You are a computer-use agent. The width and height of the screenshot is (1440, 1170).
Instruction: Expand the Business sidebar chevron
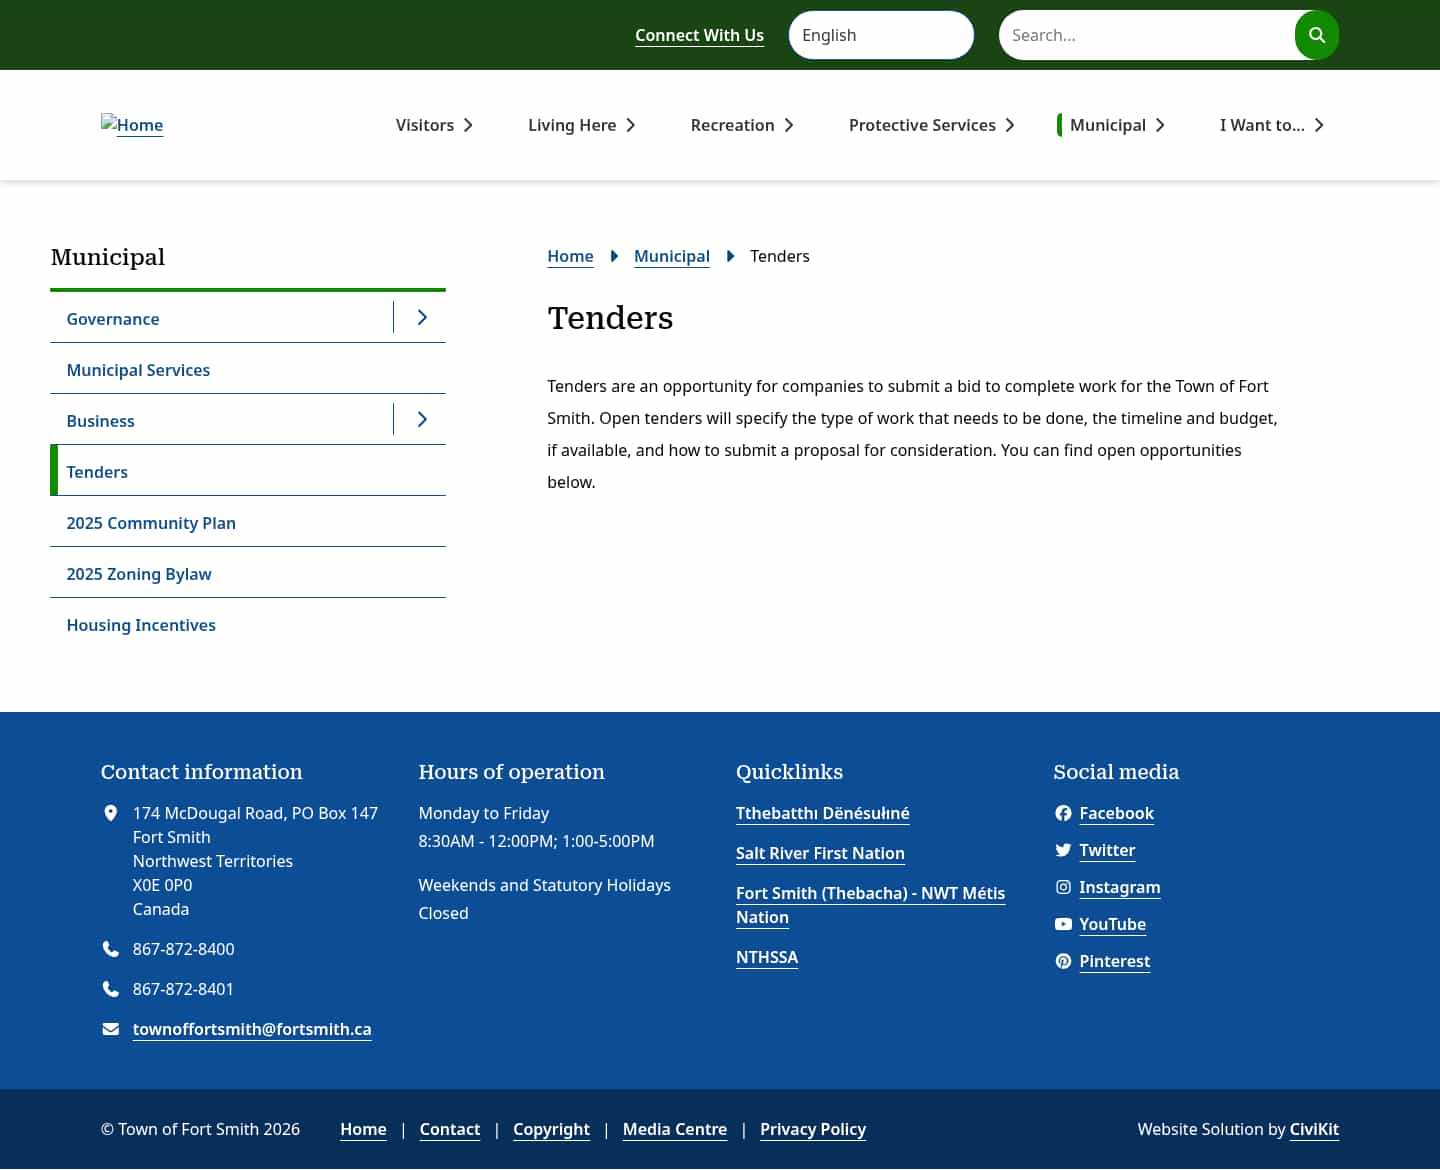pos(421,419)
